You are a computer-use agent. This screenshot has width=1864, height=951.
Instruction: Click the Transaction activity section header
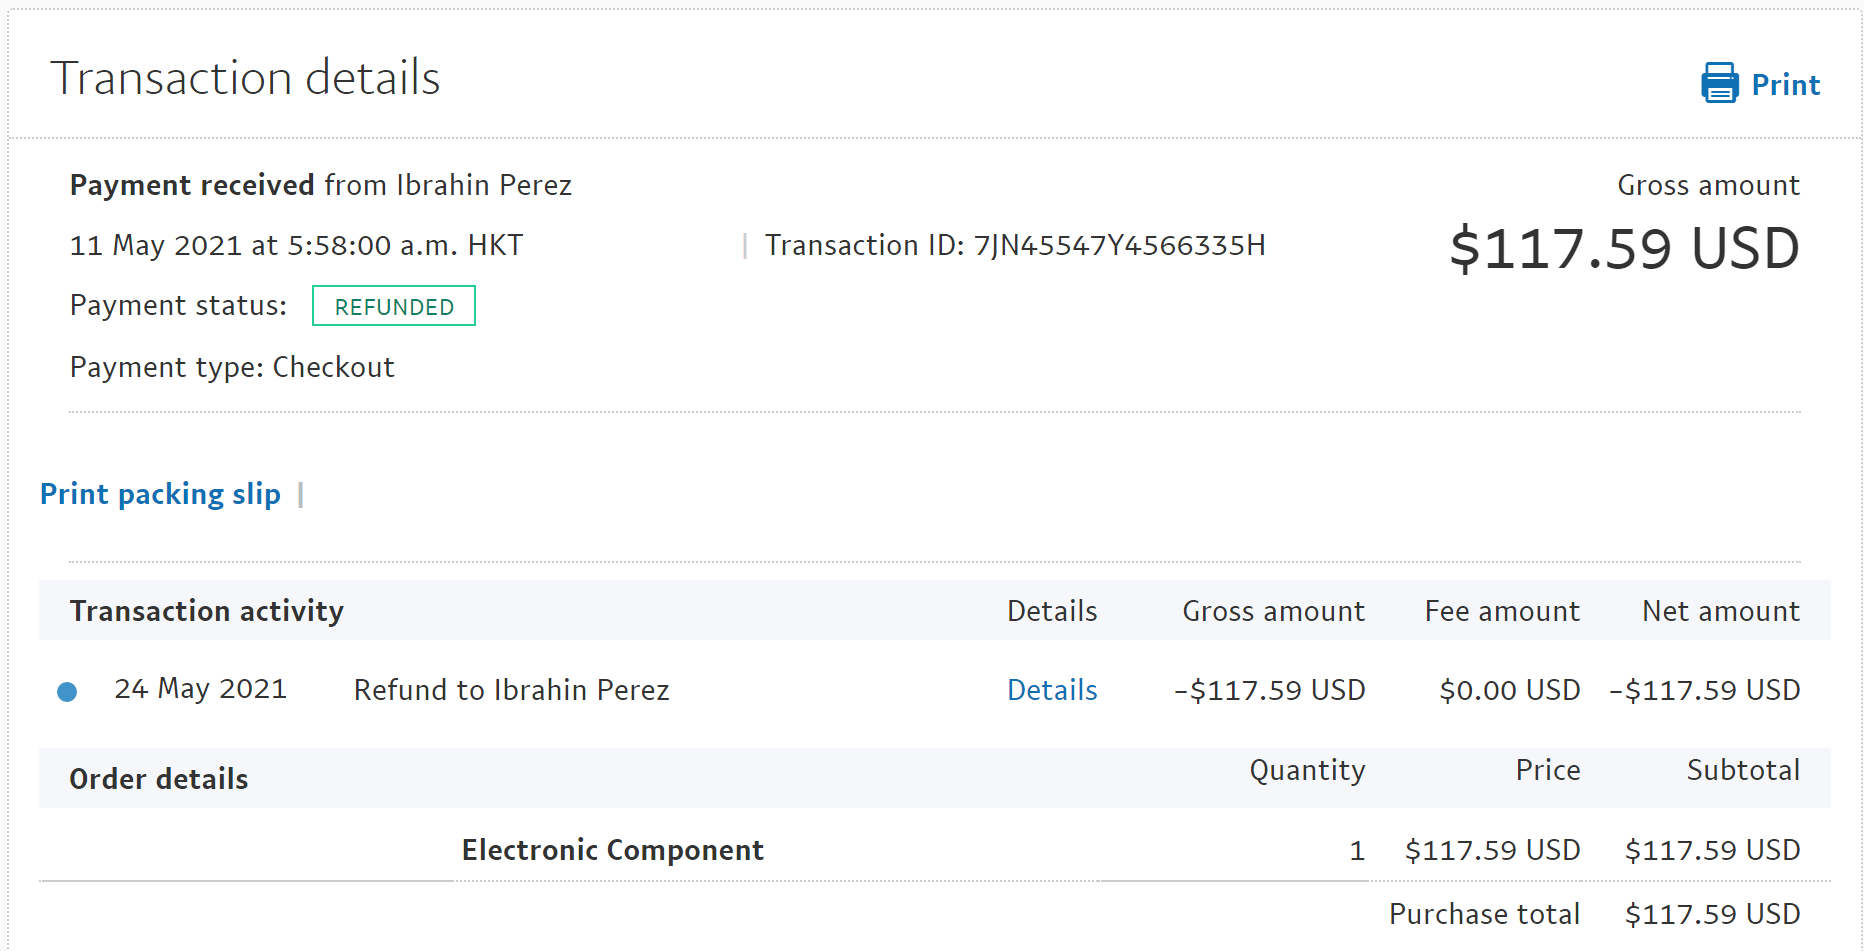tap(207, 611)
